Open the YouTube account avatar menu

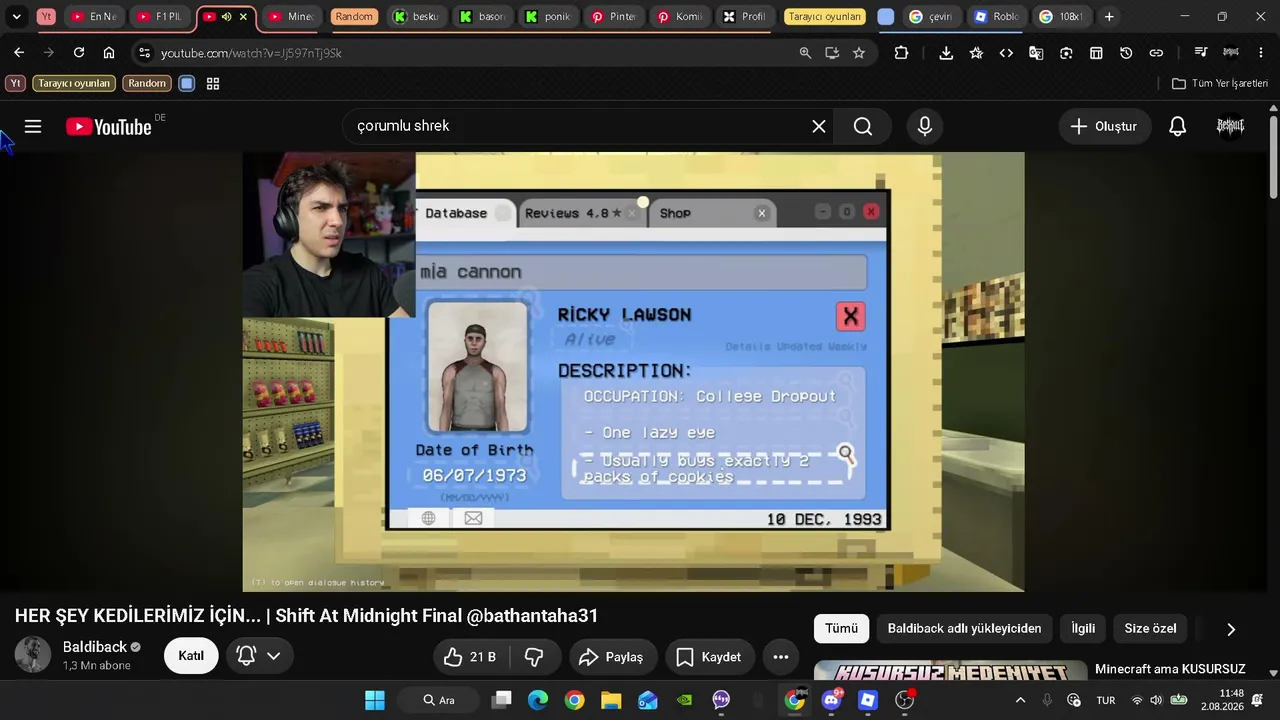click(1230, 126)
